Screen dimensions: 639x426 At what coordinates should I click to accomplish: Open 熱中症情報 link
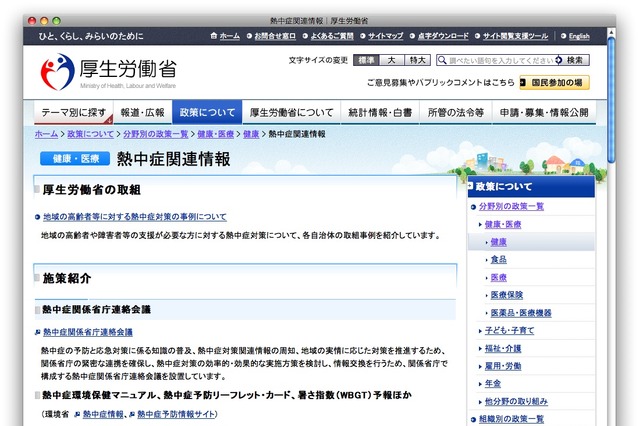click(103, 415)
